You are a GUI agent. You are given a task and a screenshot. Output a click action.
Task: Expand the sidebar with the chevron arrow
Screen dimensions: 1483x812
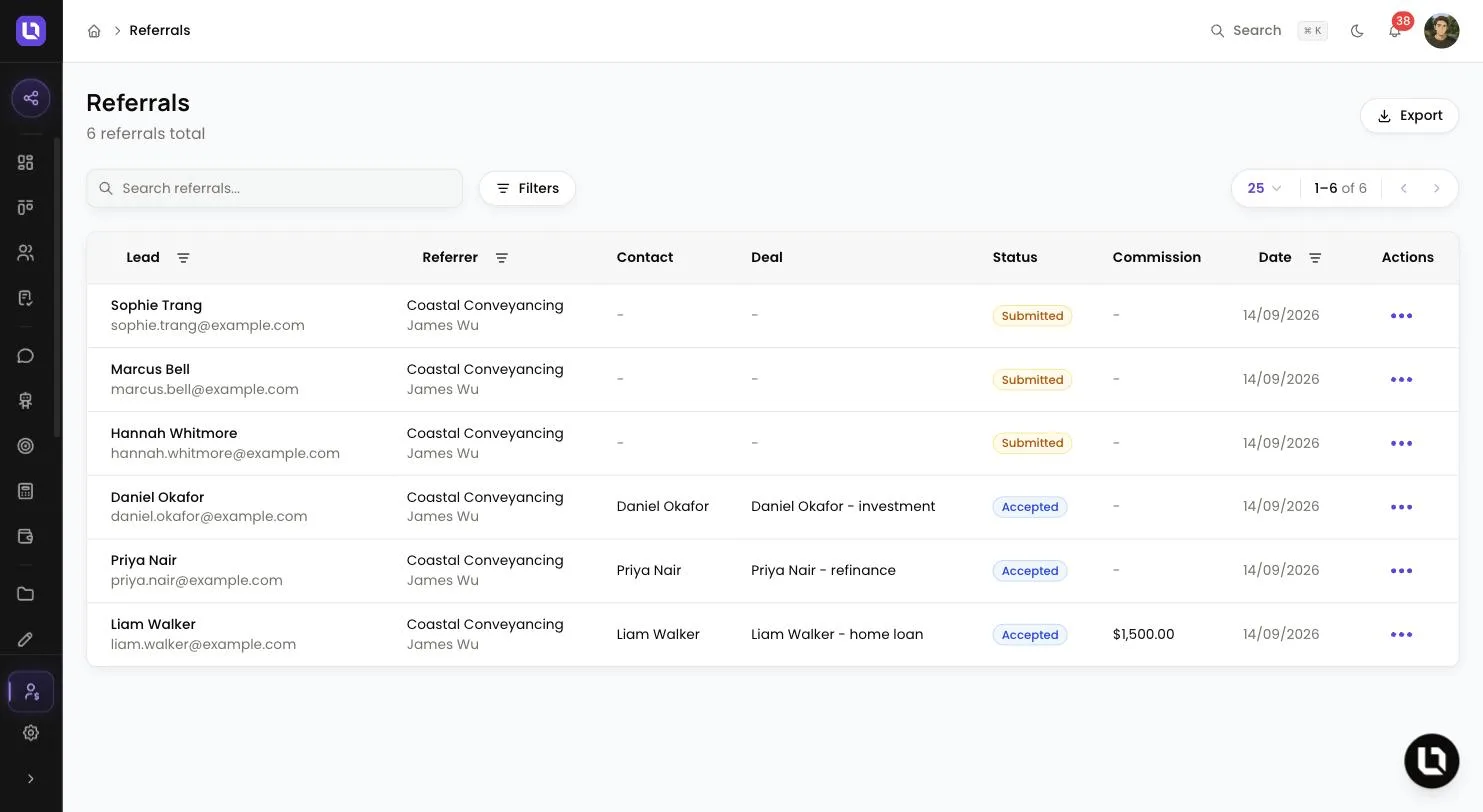point(31,779)
